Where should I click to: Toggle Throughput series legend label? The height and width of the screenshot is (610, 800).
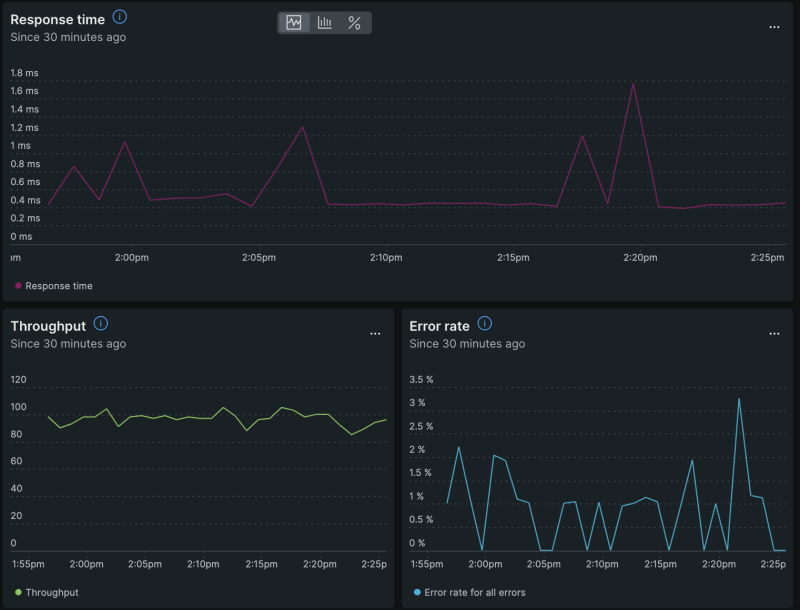52,592
